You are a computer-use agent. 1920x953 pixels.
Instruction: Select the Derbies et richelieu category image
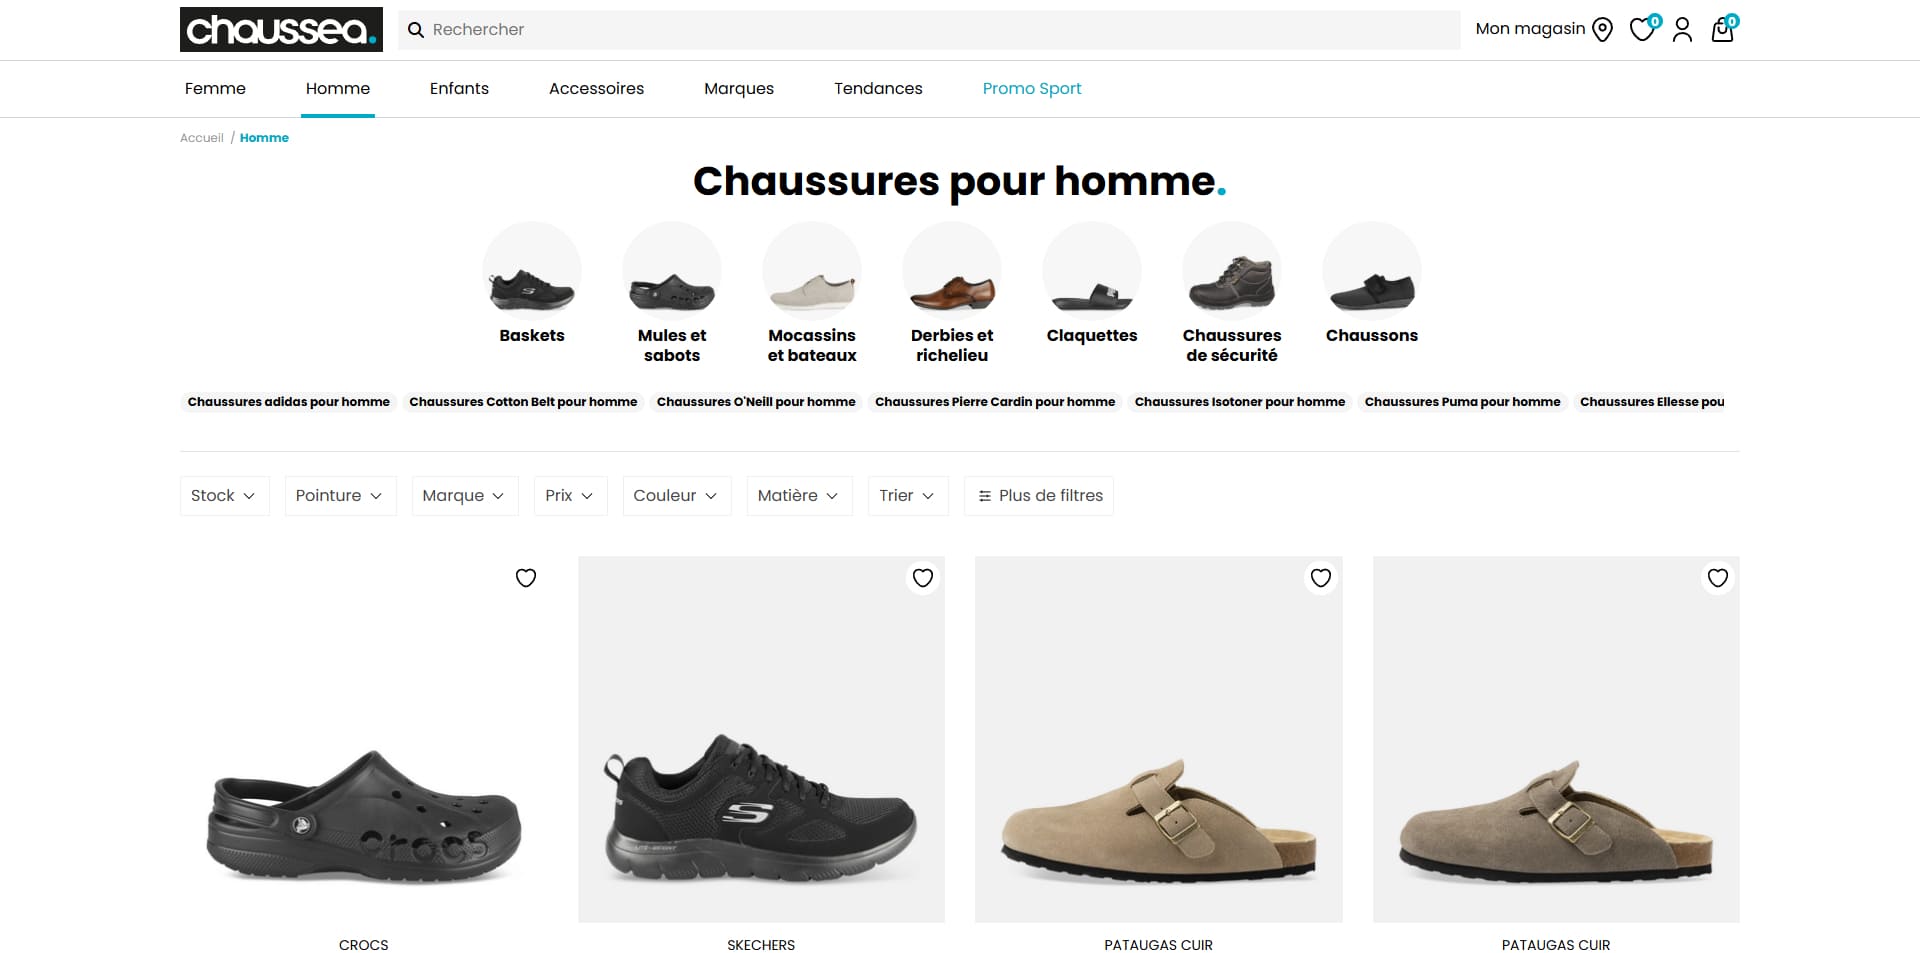pos(952,271)
